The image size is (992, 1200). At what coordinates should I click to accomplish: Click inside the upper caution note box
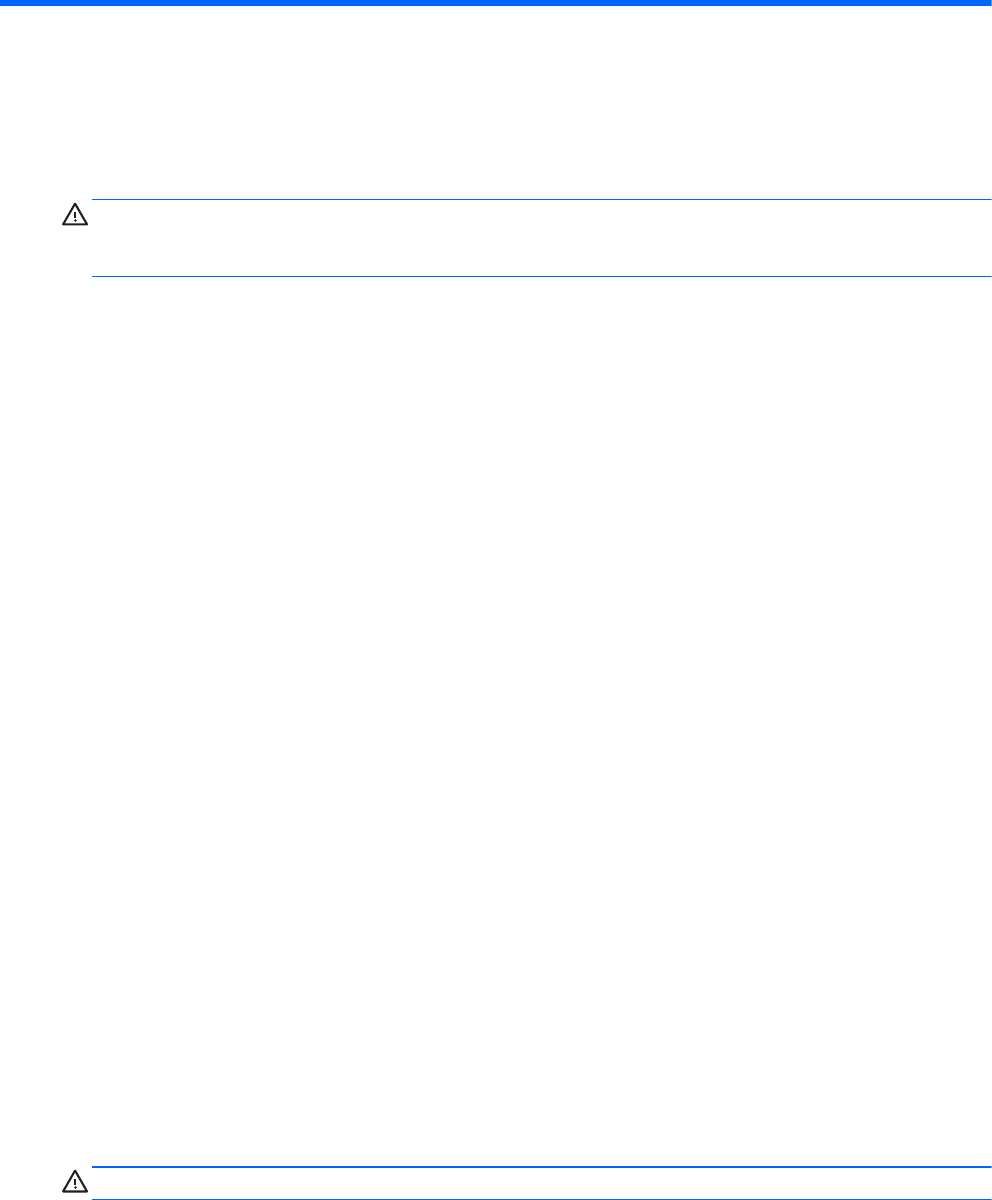click(x=540, y=237)
